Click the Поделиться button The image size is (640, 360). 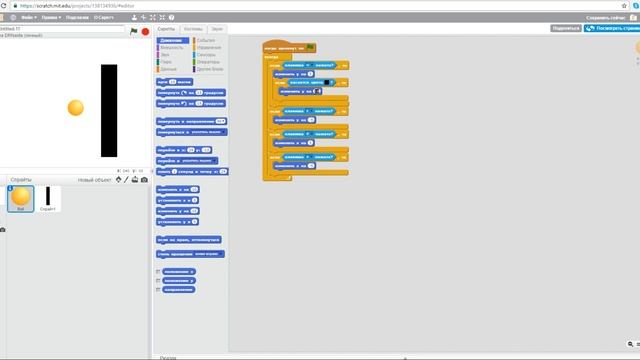pyautogui.click(x=566, y=28)
